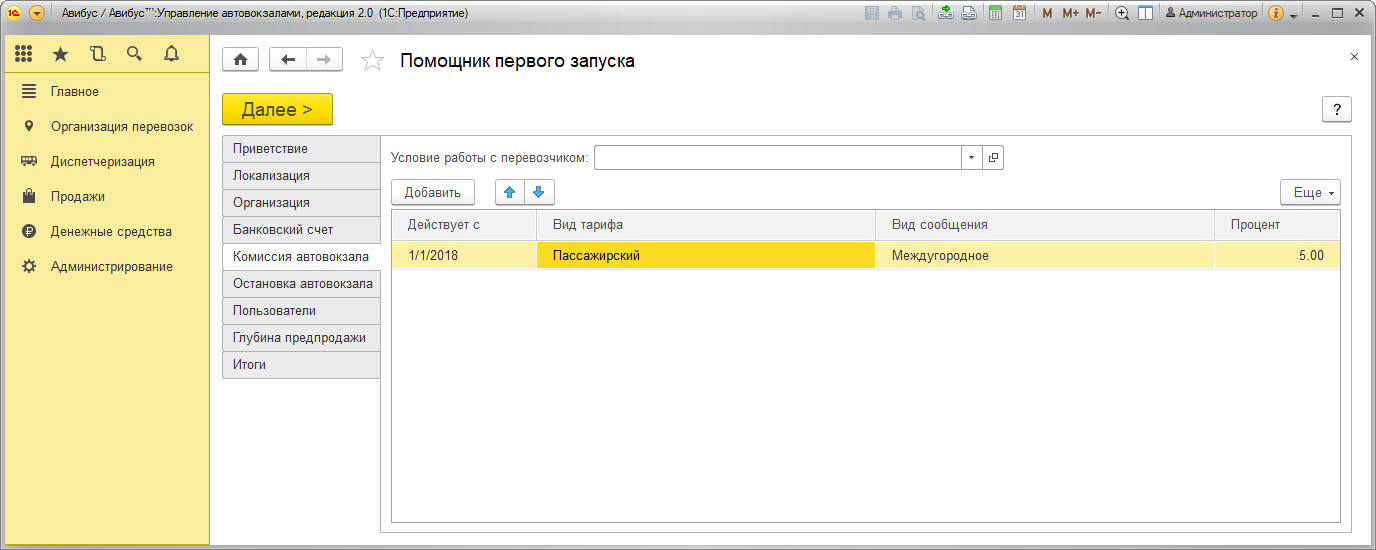Click the Добавить button

pos(432,192)
